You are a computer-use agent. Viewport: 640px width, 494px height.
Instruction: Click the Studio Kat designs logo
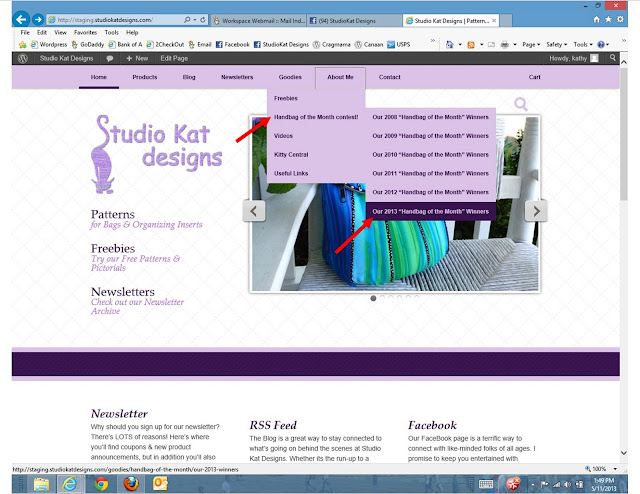(x=156, y=153)
